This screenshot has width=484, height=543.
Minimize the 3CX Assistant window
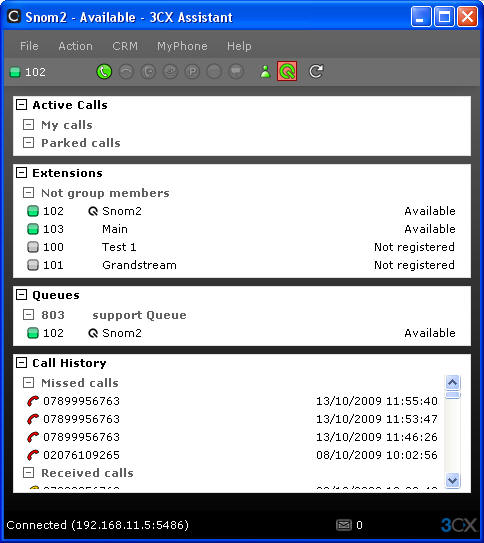click(421, 16)
